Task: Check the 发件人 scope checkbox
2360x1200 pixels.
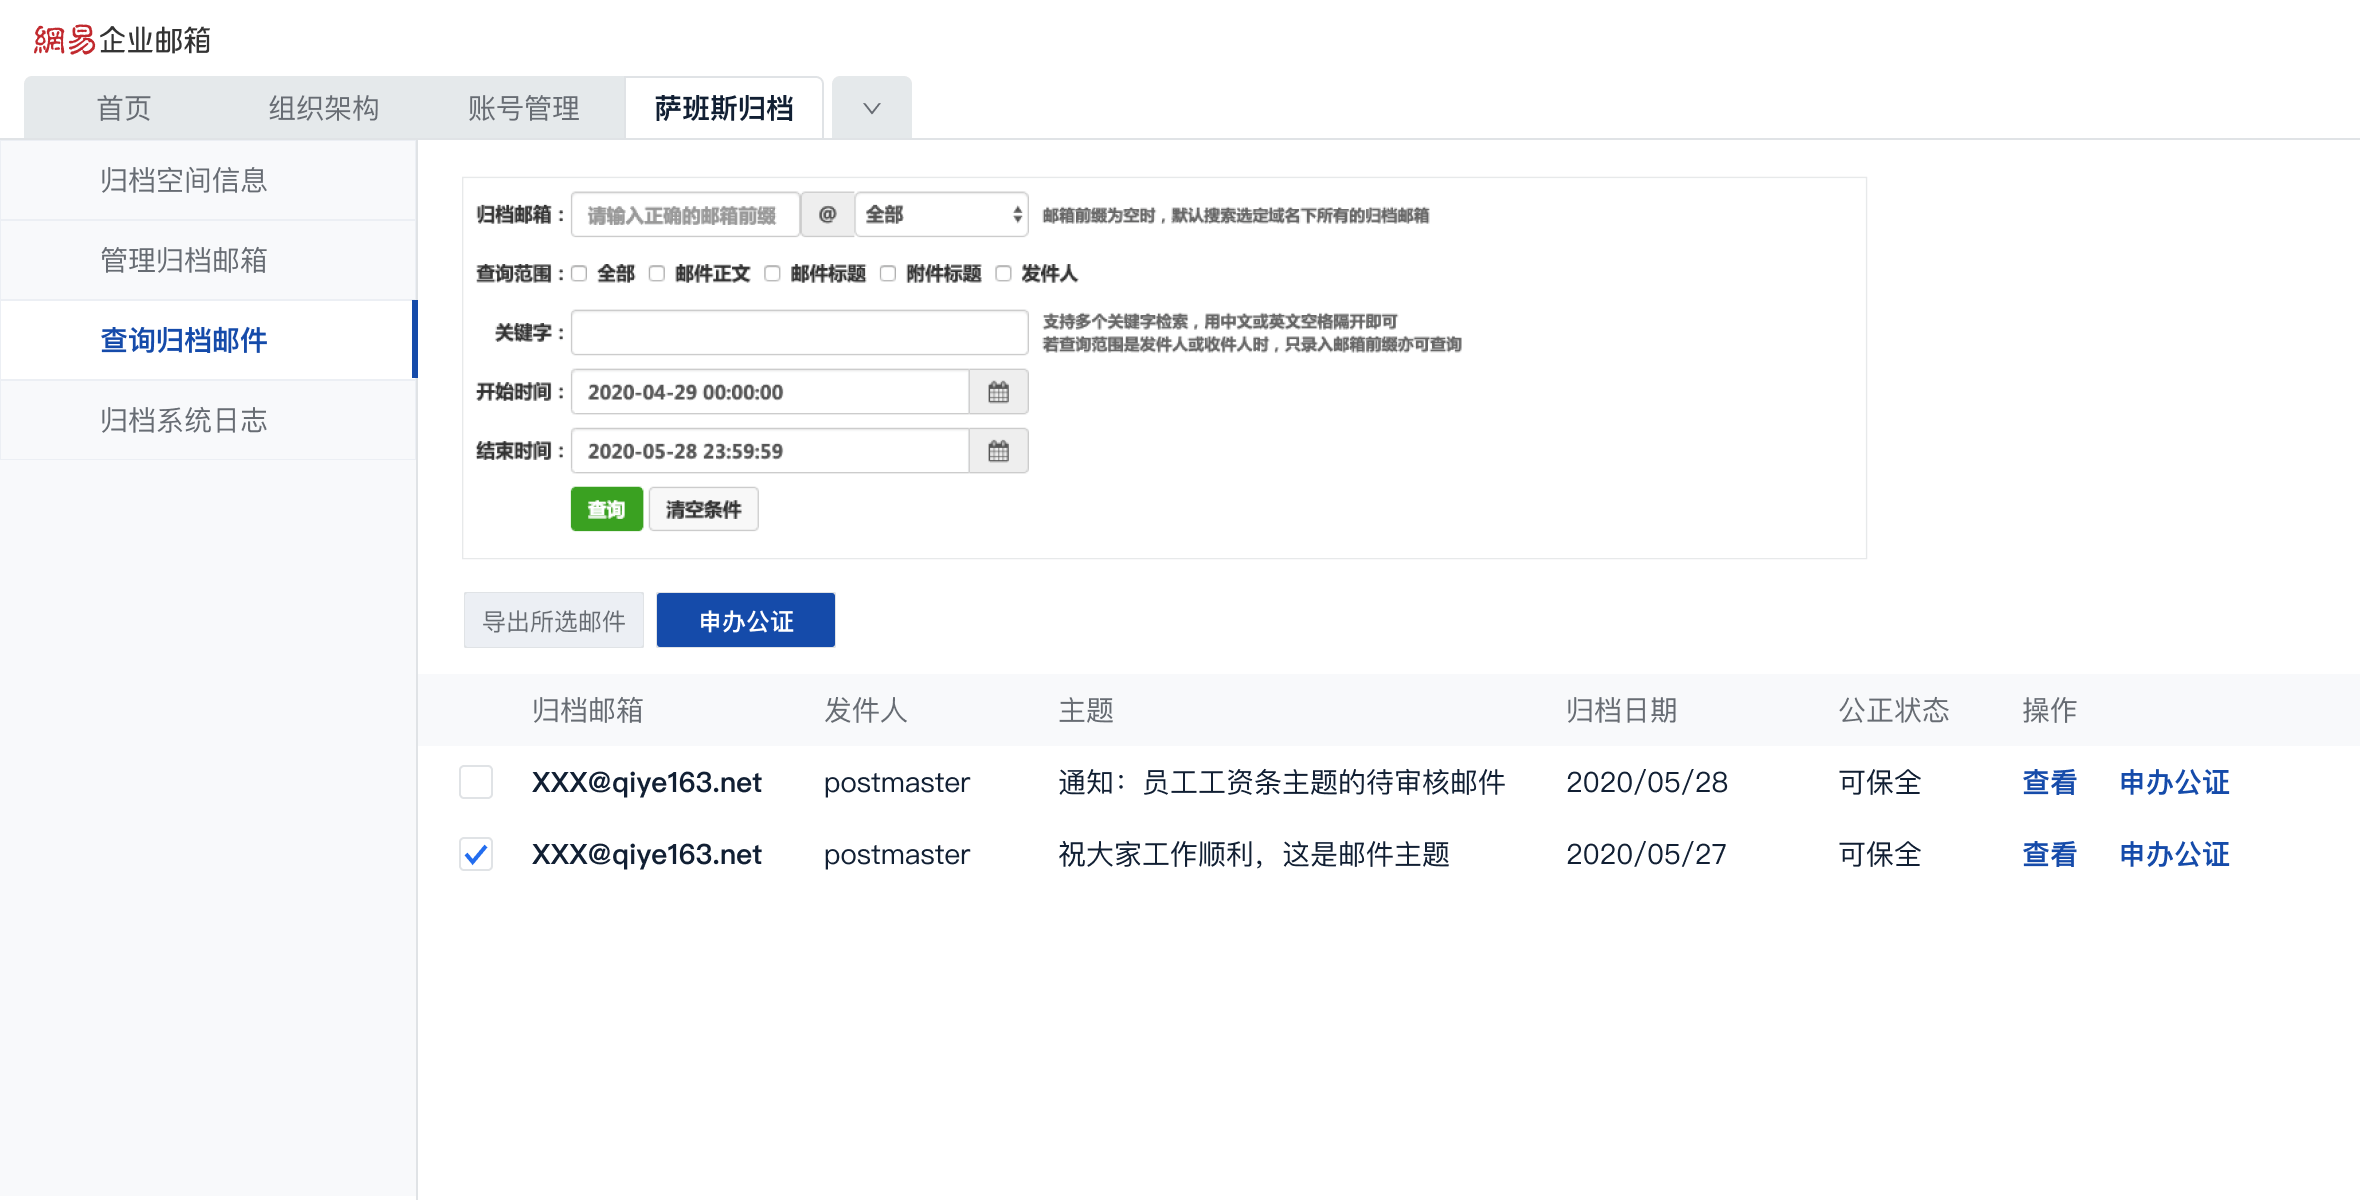Action: 1003,273
